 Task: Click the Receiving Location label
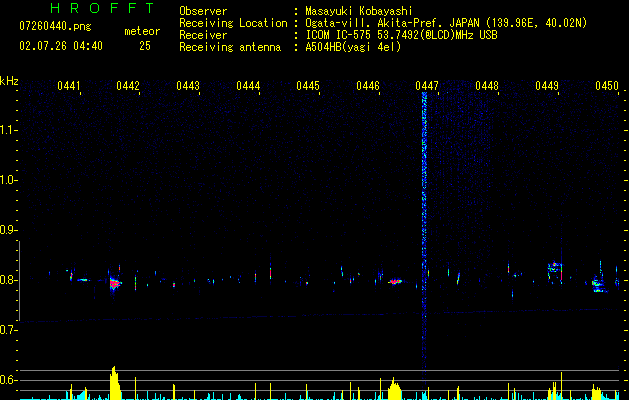coord(233,23)
